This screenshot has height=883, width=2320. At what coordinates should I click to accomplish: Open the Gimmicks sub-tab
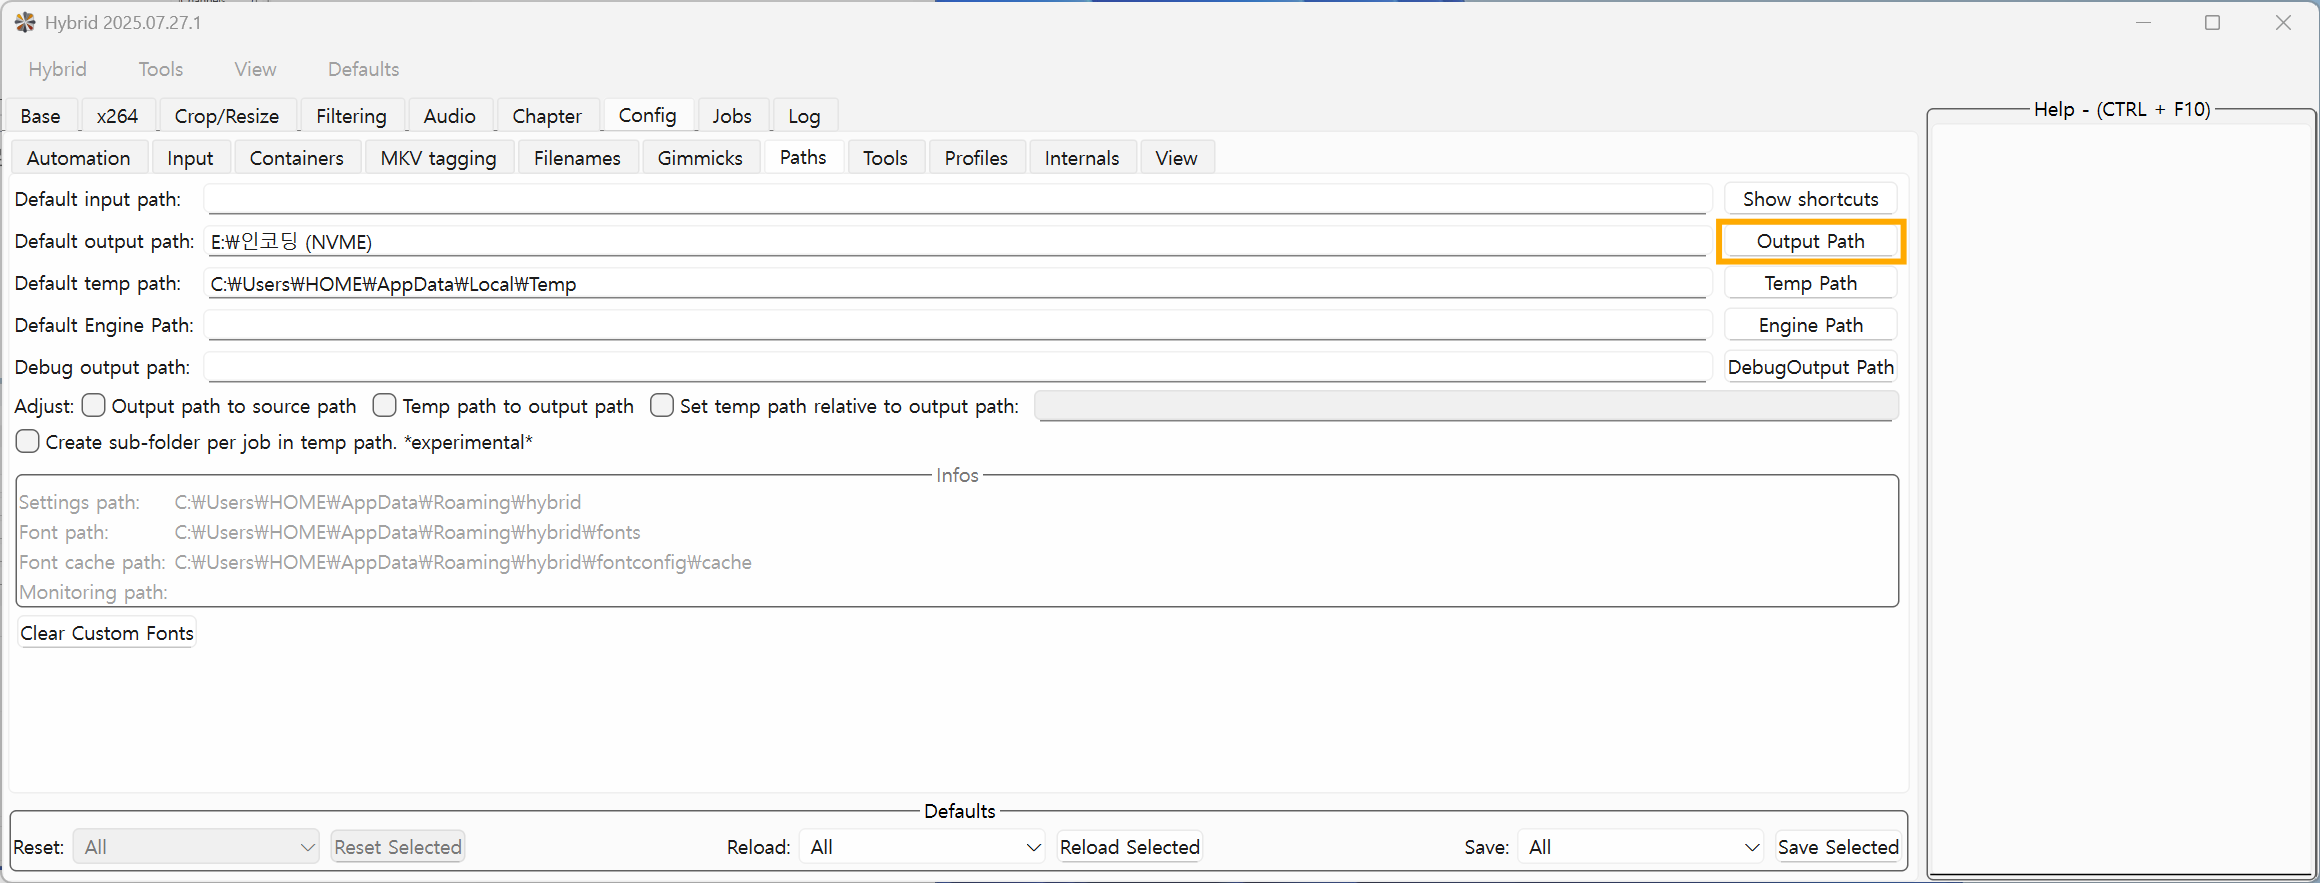point(700,158)
